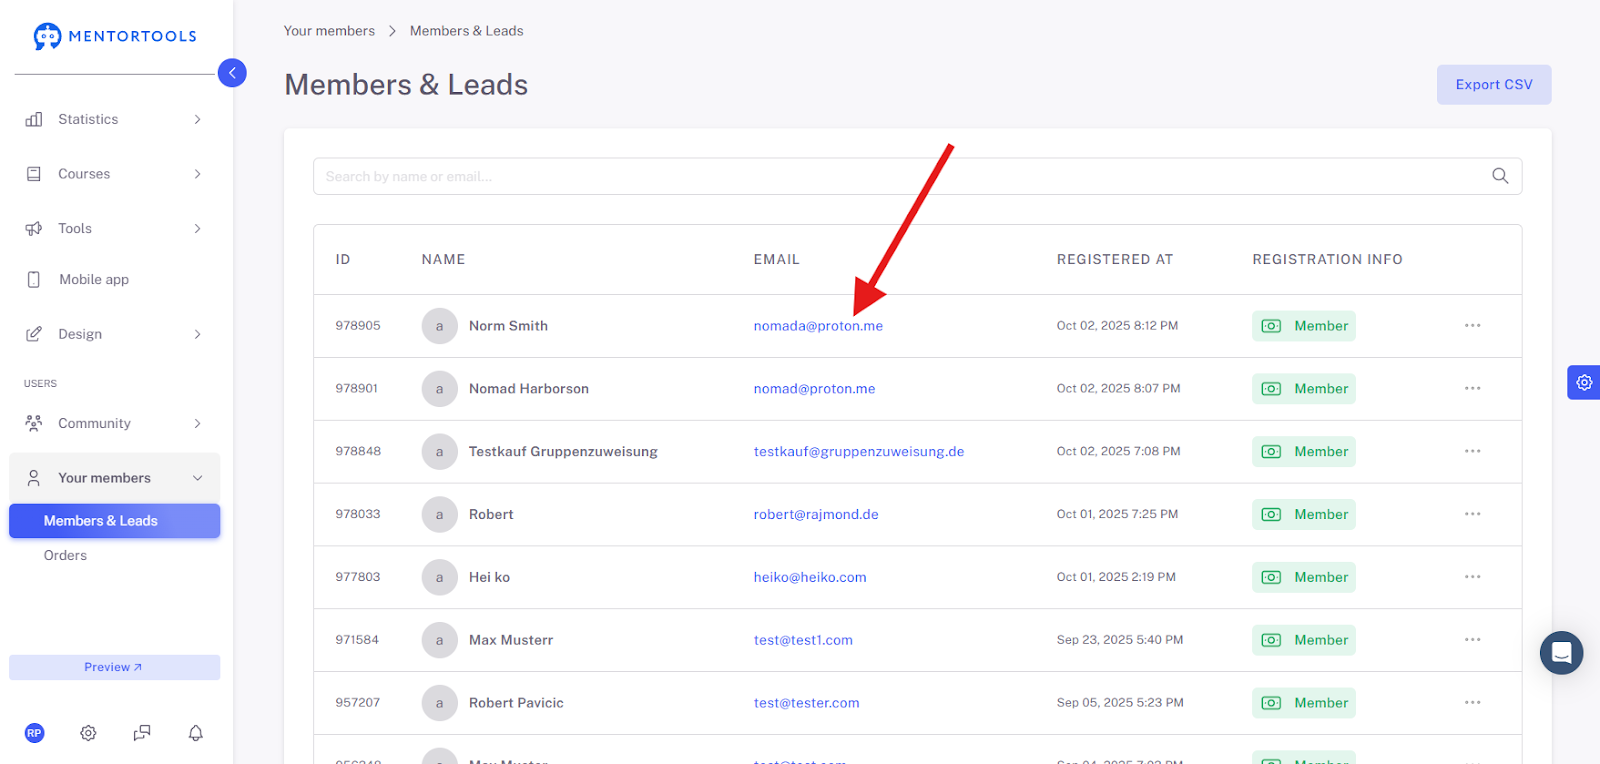Click the Preview button
The height and width of the screenshot is (764, 1600).
point(114,668)
